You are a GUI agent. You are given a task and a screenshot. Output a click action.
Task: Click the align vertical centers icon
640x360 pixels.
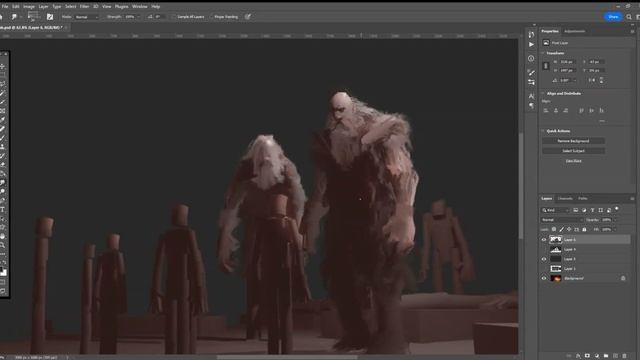click(591, 111)
